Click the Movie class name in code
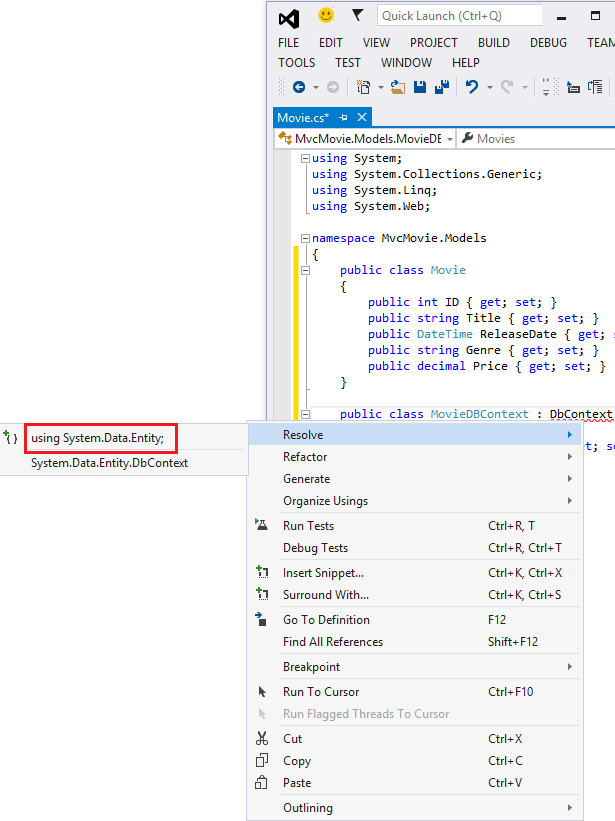 tap(448, 270)
